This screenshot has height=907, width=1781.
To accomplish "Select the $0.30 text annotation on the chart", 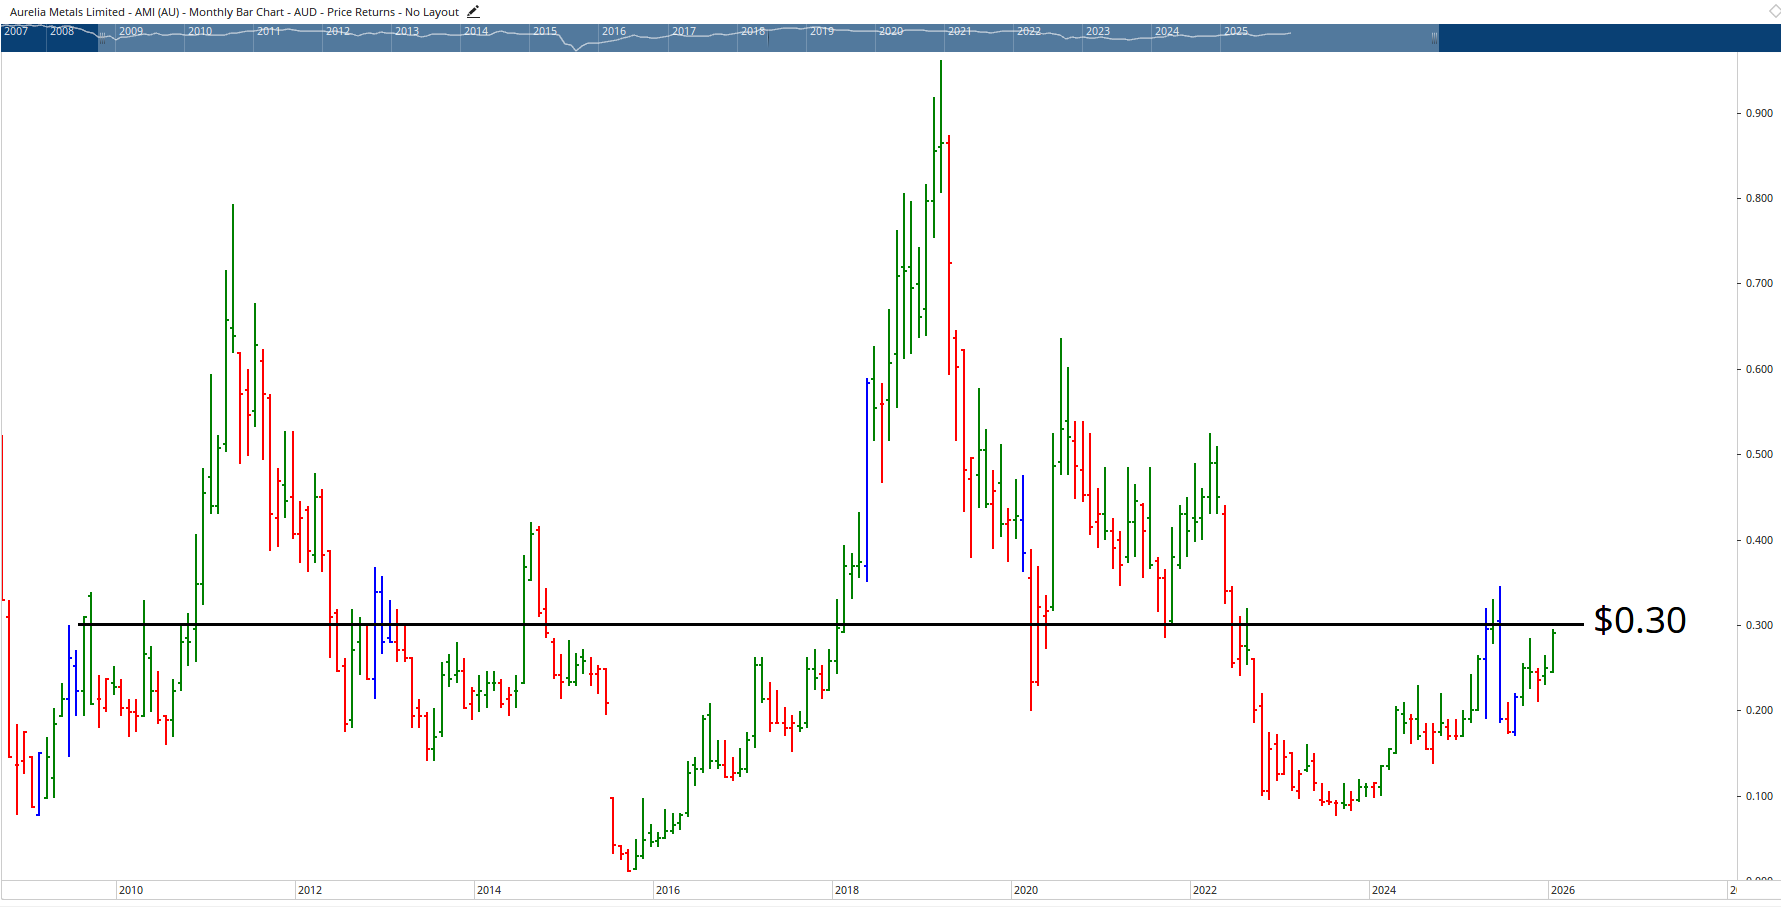I will [x=1638, y=620].
